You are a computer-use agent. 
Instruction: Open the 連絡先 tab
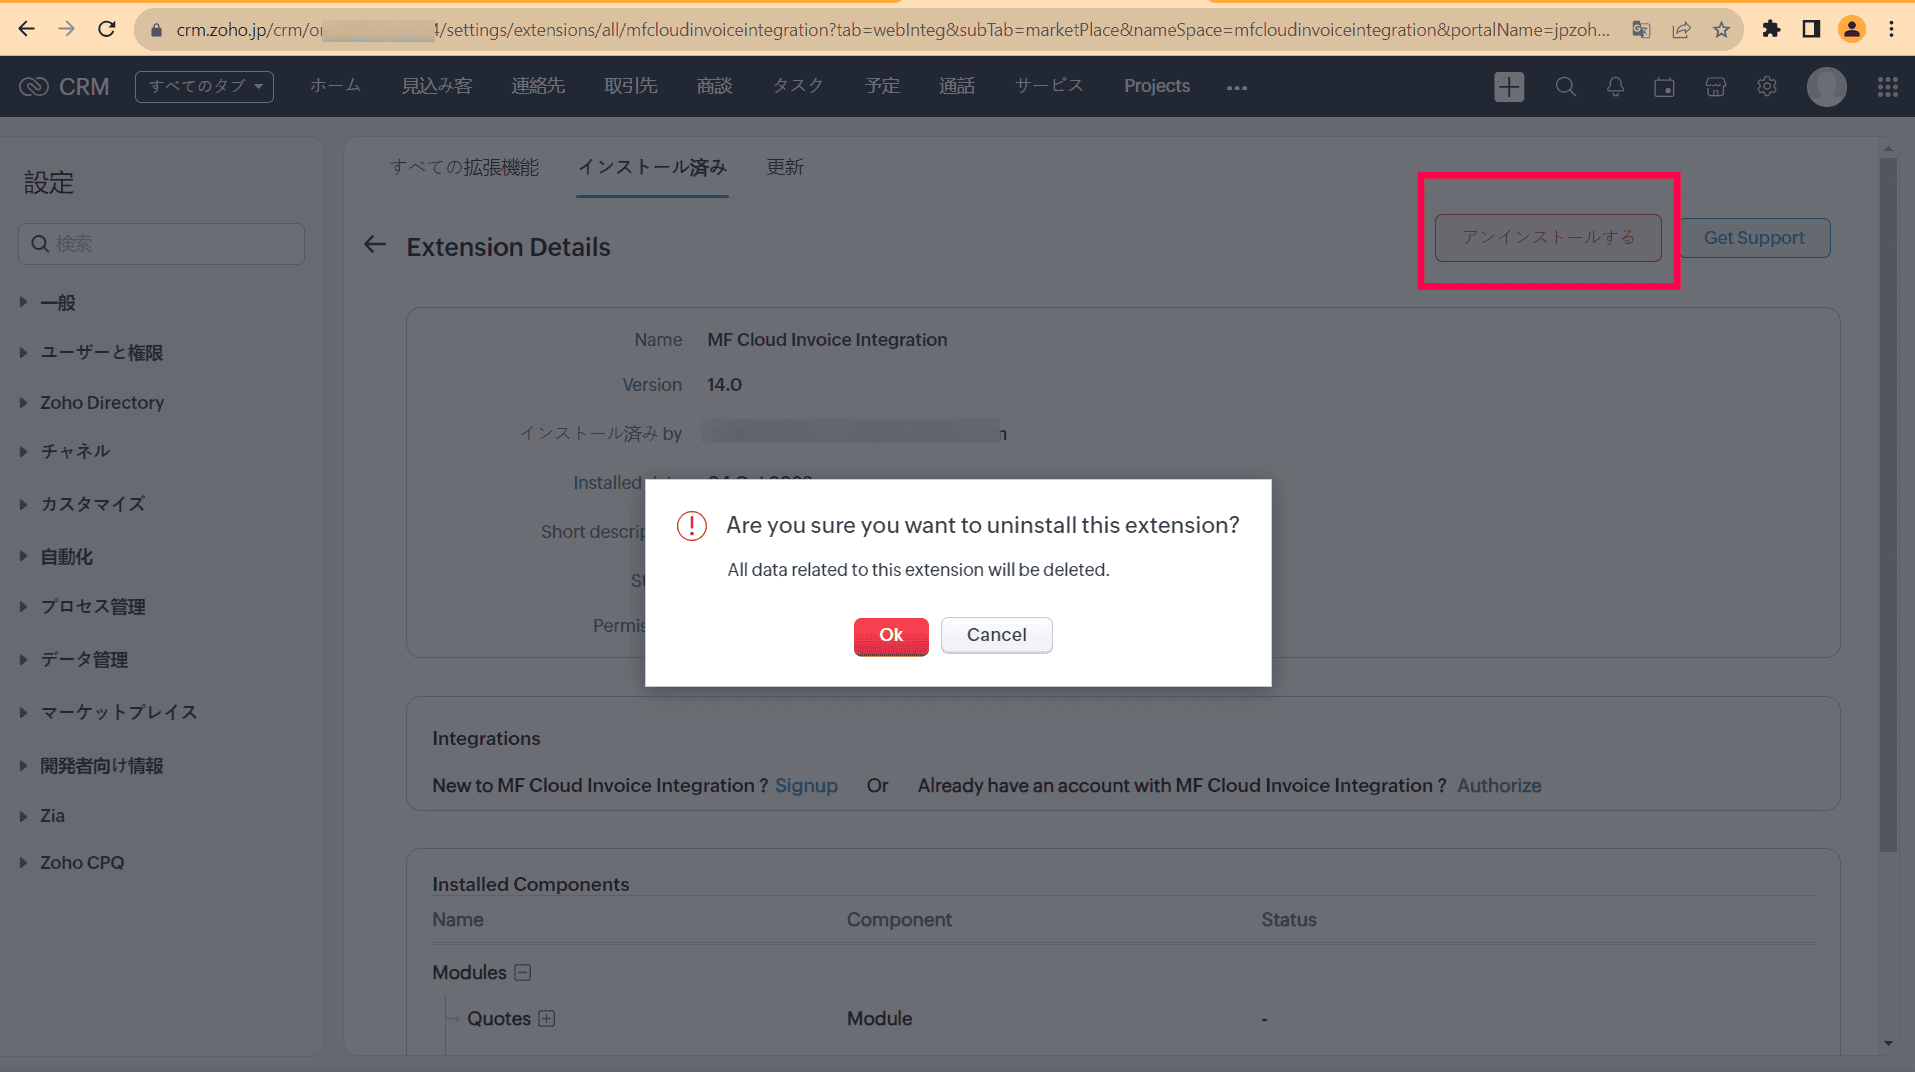pyautogui.click(x=538, y=86)
